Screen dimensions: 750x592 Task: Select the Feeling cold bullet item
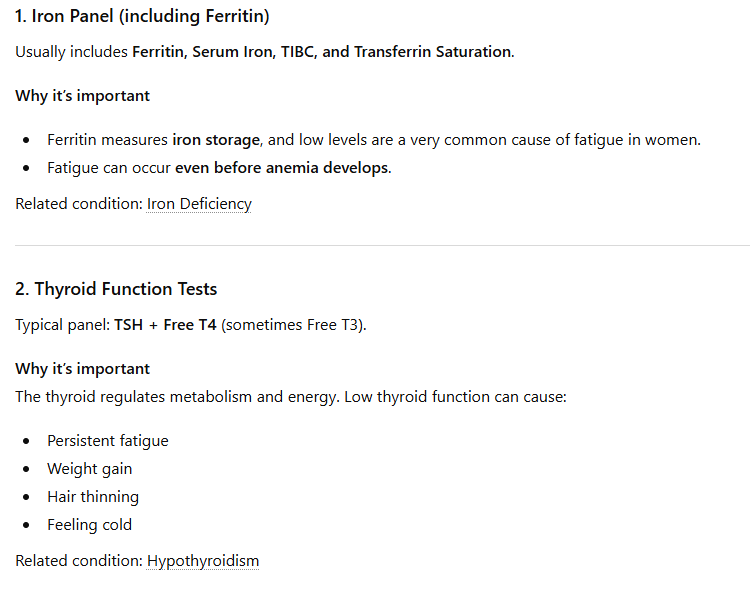click(89, 525)
